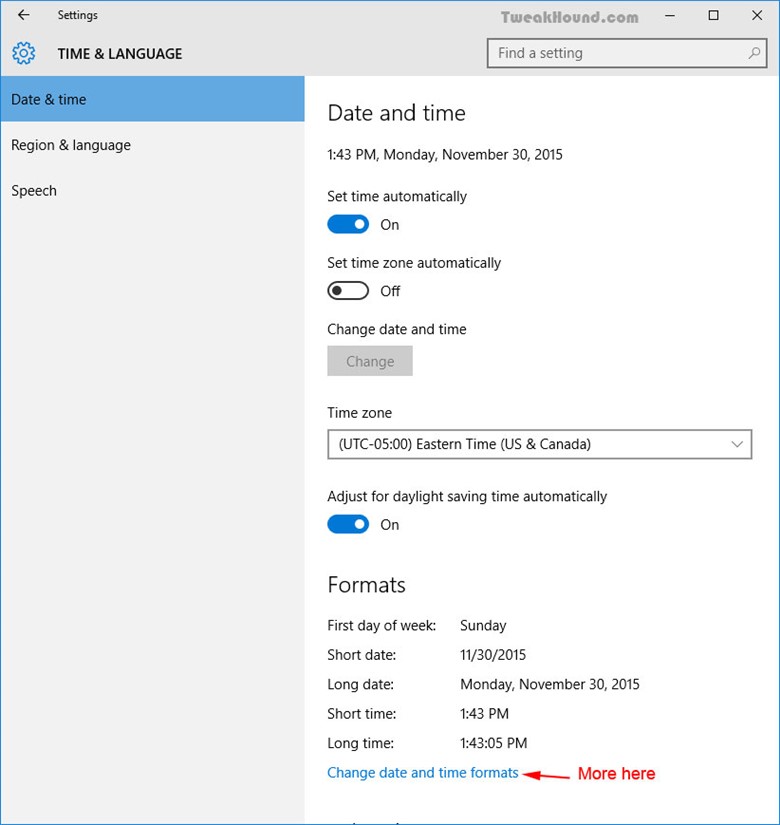The image size is (780, 825).
Task: Go to the Speech settings page
Action: (34, 191)
